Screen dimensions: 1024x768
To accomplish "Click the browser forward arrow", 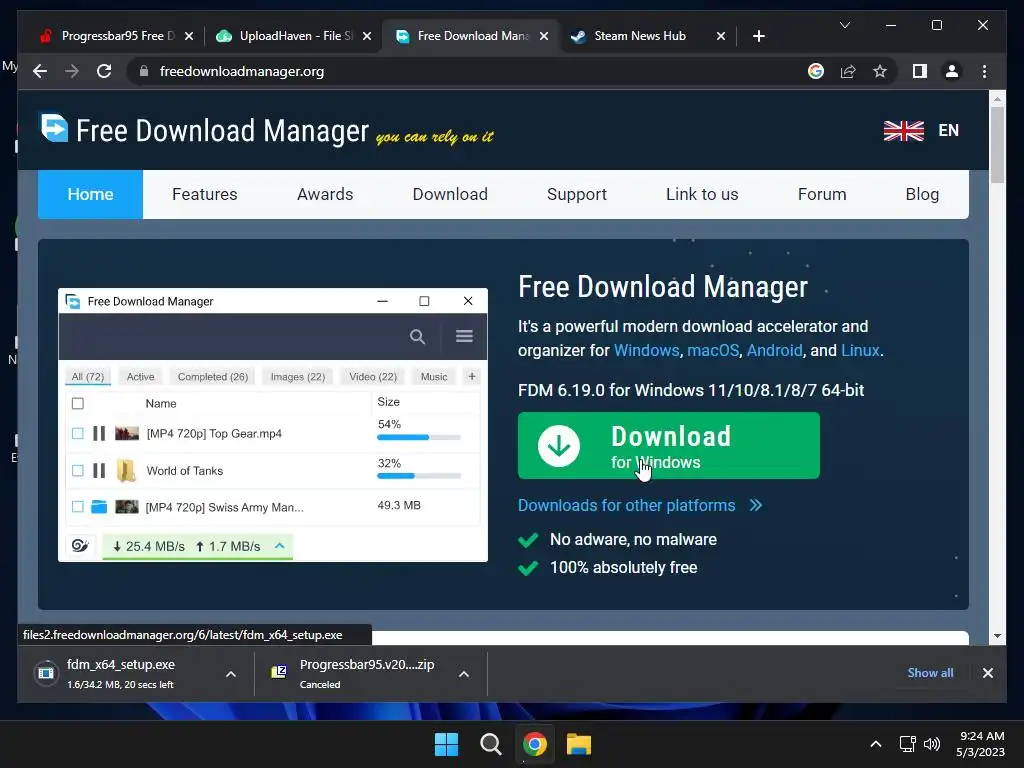I will coord(72,71).
